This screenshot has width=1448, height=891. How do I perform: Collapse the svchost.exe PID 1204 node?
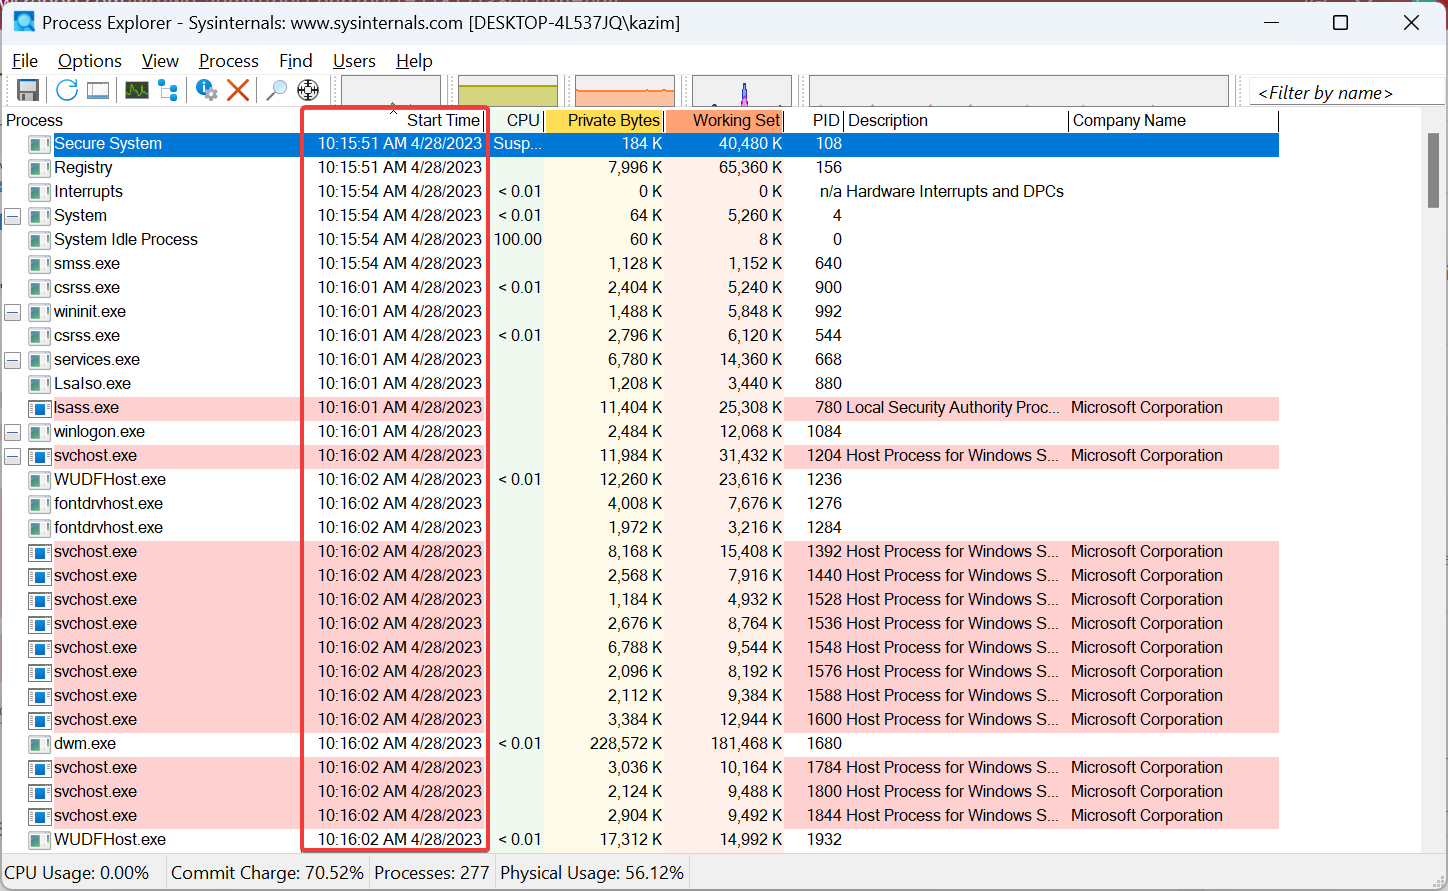point(13,456)
